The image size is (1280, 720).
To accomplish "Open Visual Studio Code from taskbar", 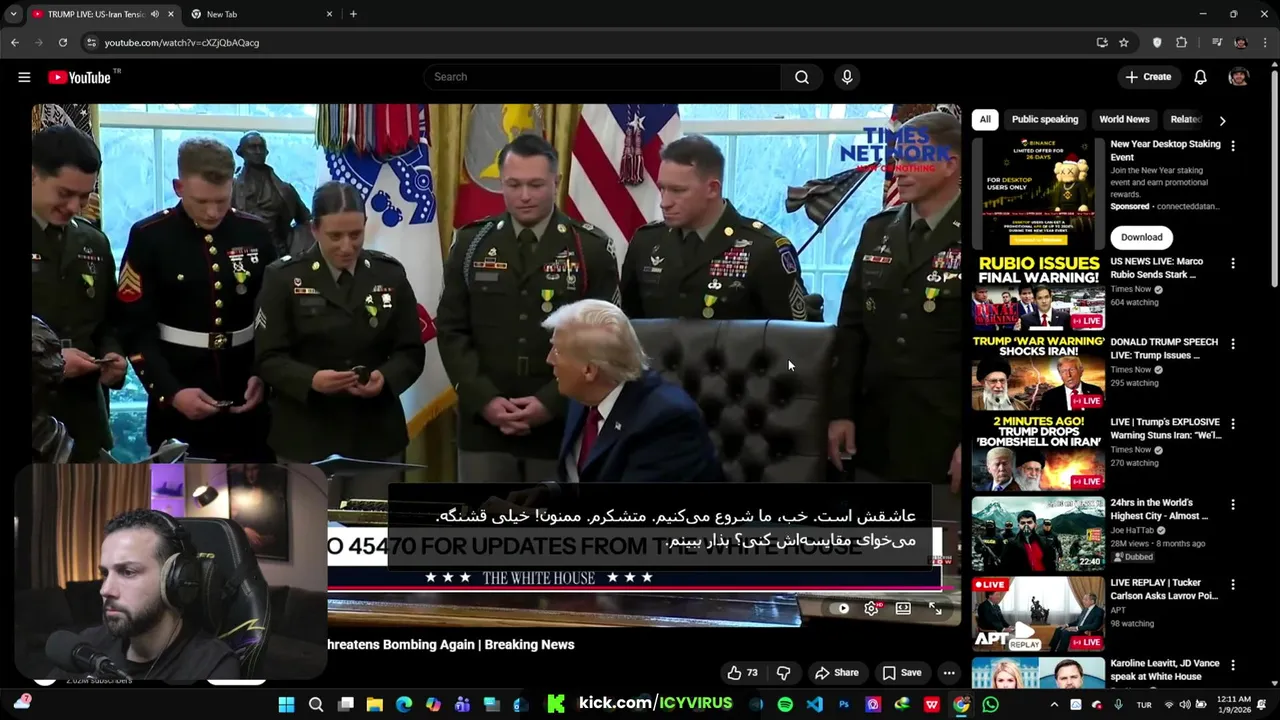I will click(x=814, y=704).
